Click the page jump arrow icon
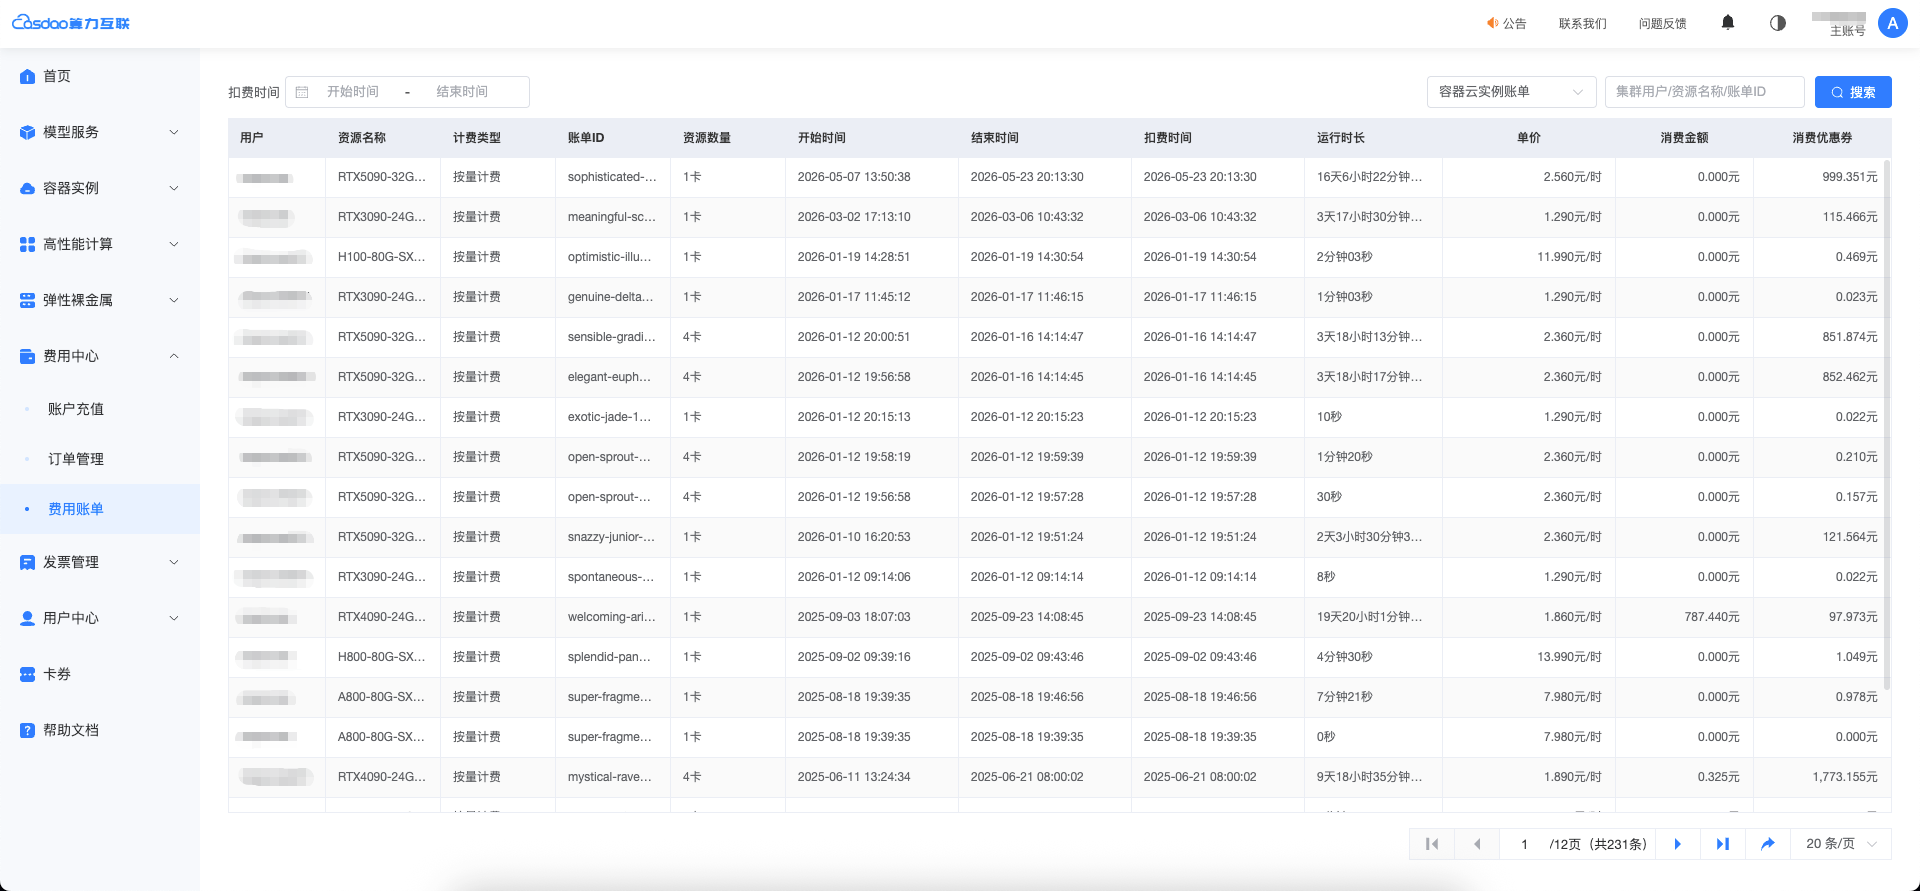The height and width of the screenshot is (891, 1920). tap(1768, 844)
